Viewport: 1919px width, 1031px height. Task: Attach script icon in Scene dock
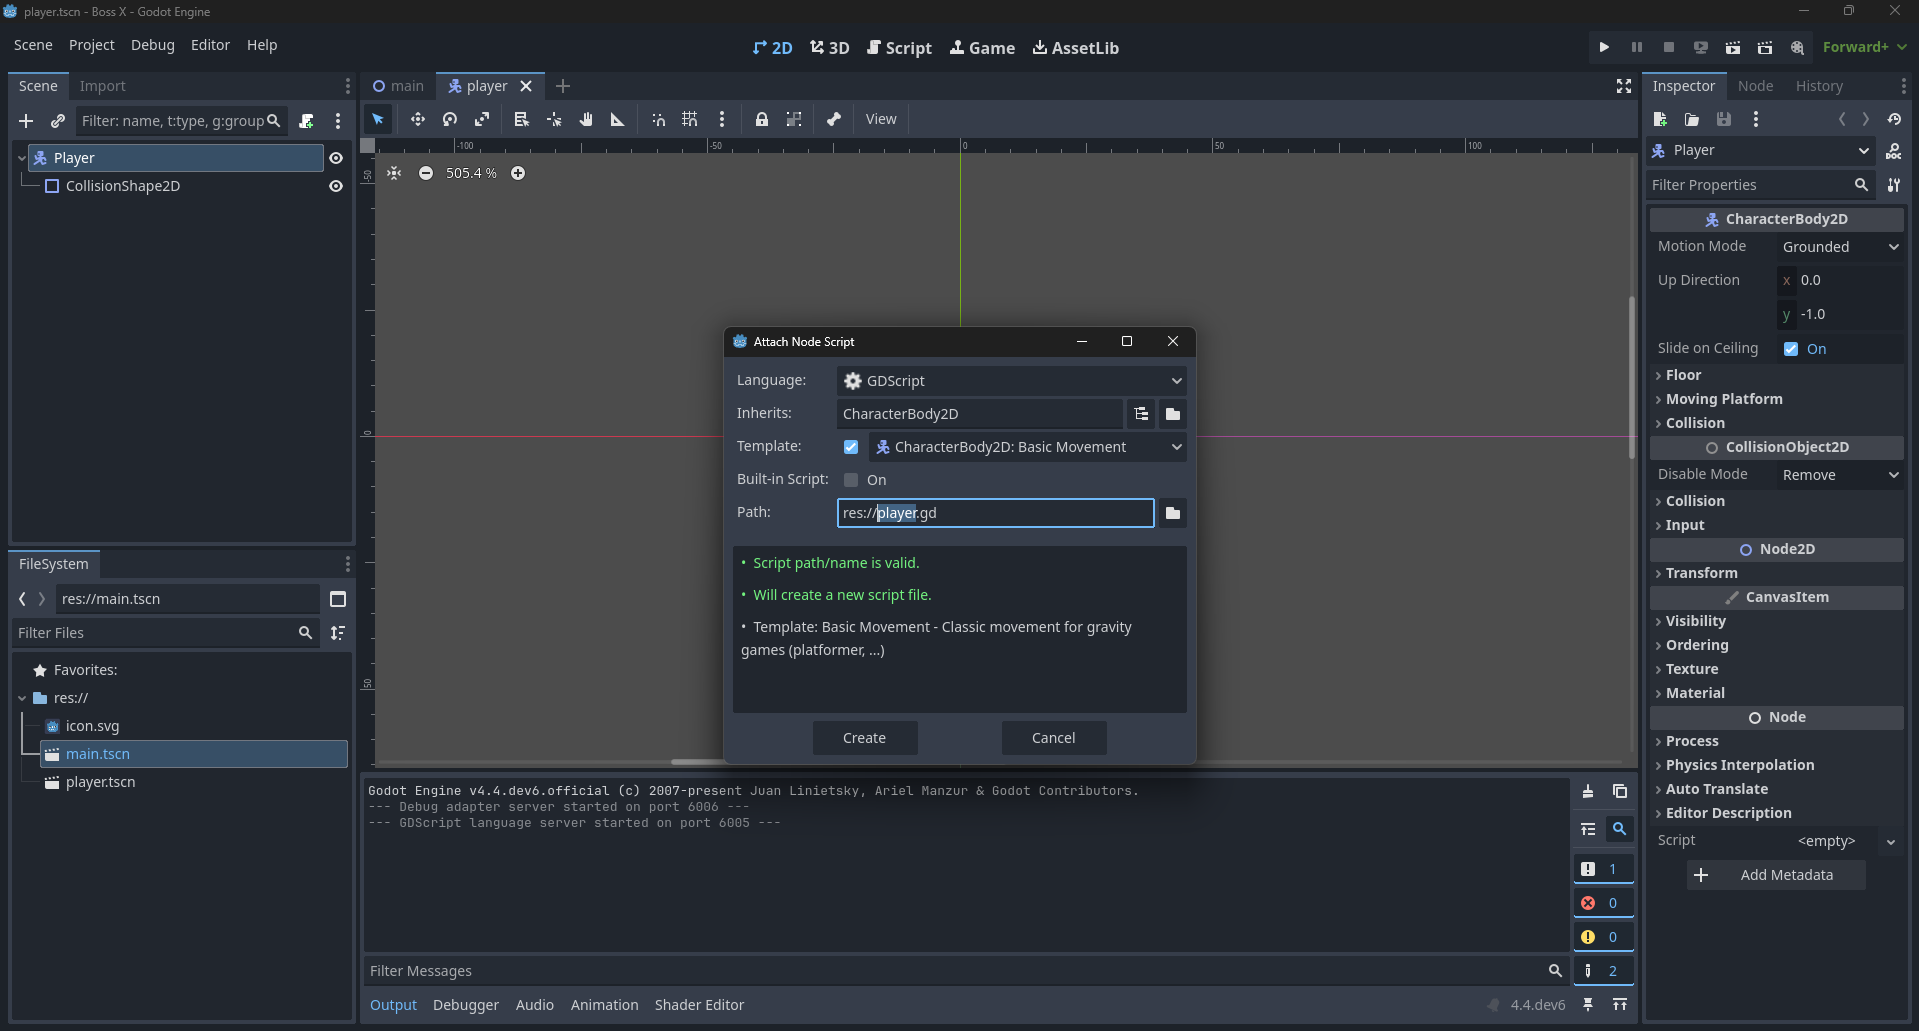307,121
